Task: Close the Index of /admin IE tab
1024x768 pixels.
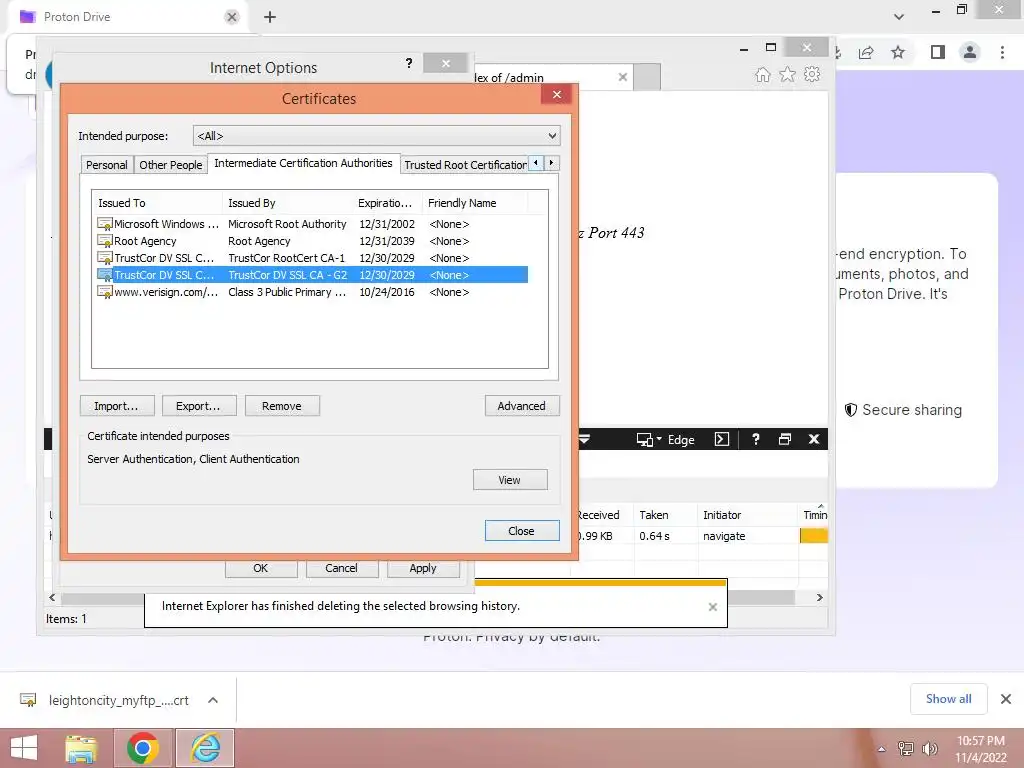Action: pyautogui.click(x=622, y=77)
